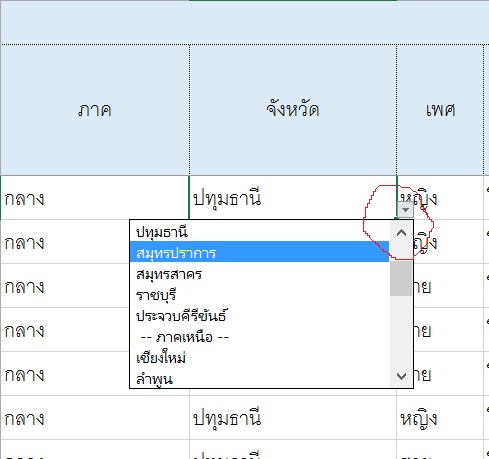This screenshot has height=459, width=489.
Task: Click the dropdown list scrollbar thumb
Action: pos(401,278)
